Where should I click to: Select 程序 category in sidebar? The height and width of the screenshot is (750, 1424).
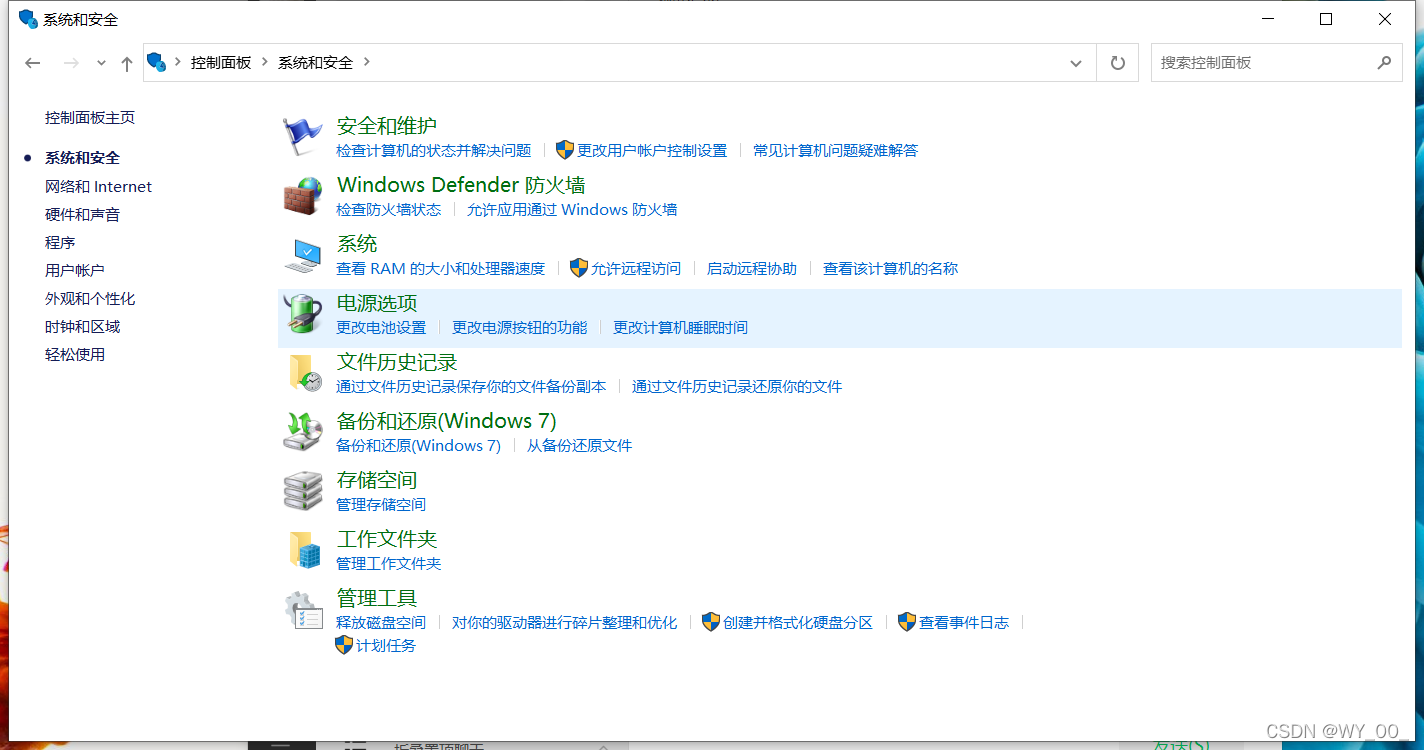tap(60, 242)
